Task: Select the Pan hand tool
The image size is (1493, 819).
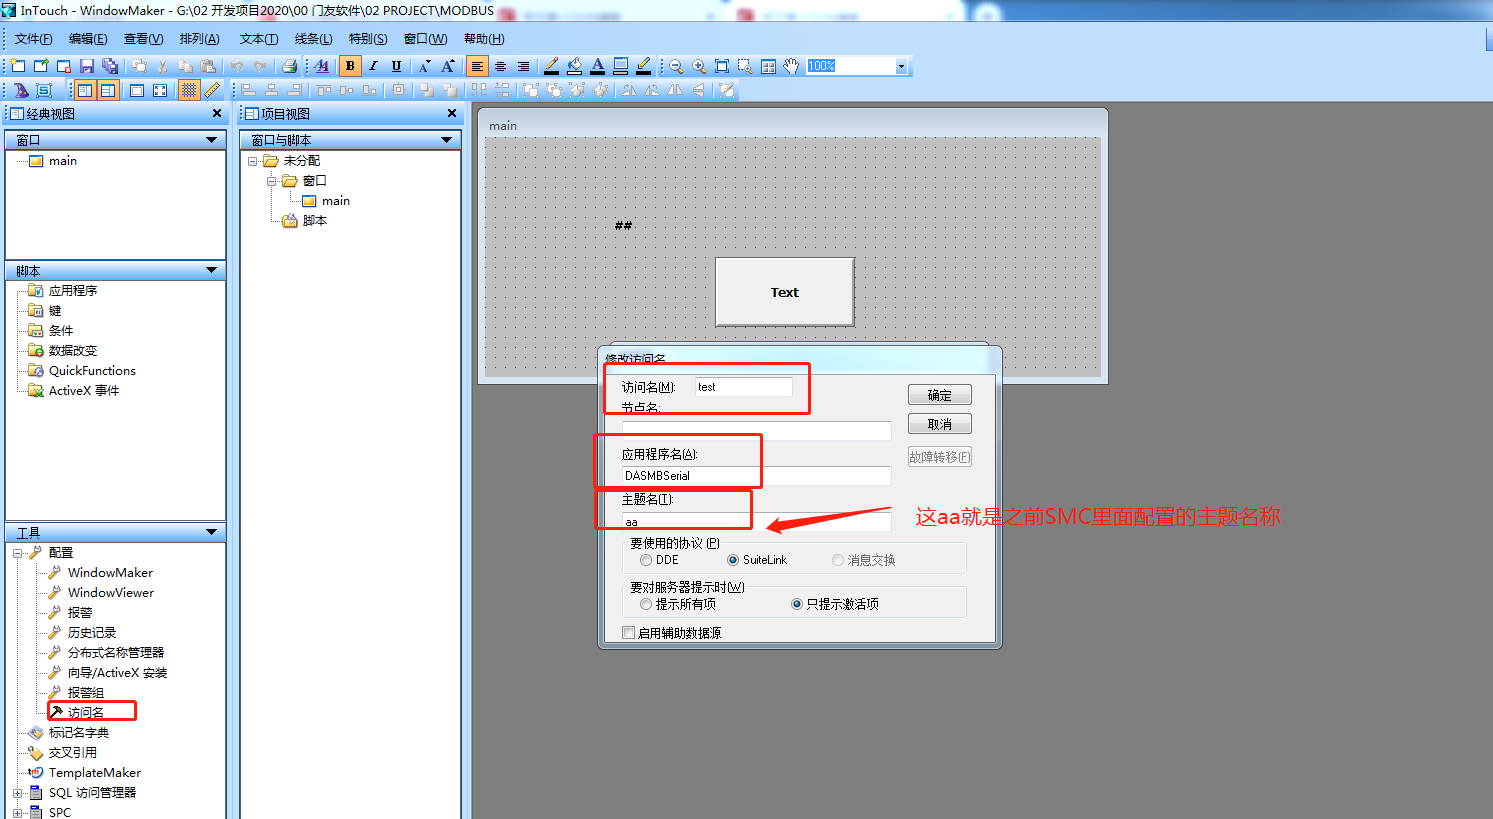Action: point(791,64)
